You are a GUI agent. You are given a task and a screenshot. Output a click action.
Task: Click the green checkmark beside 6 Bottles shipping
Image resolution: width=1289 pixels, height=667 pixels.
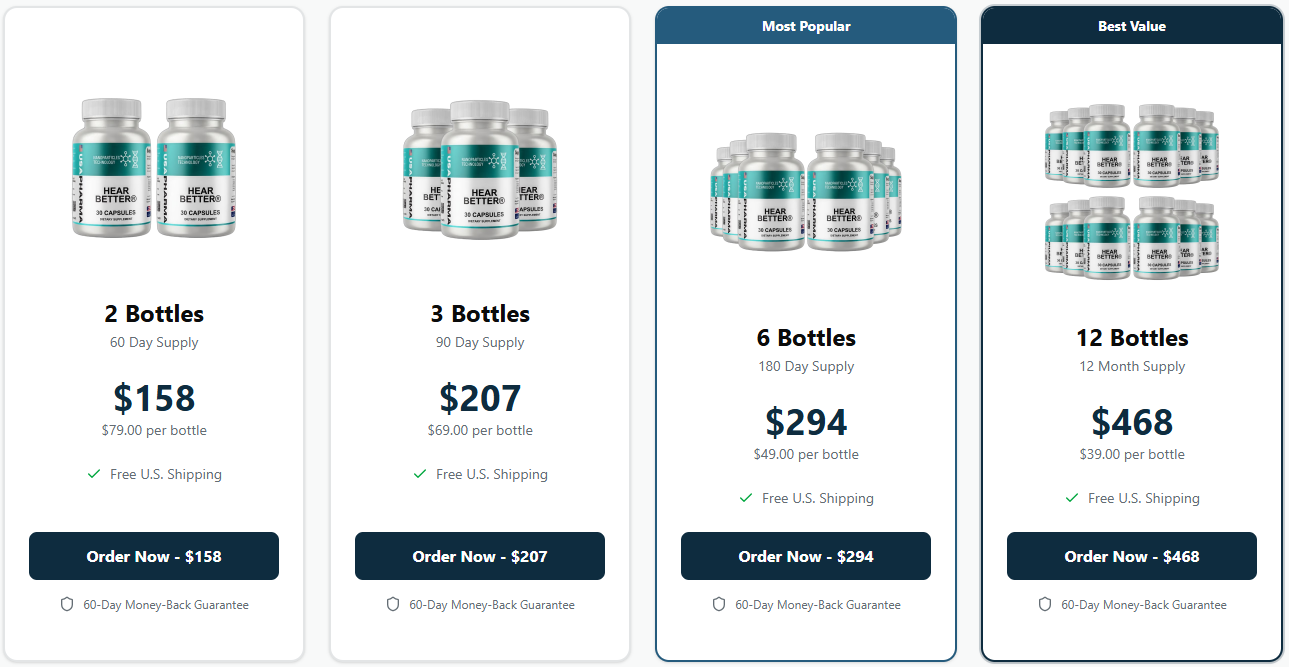(746, 497)
